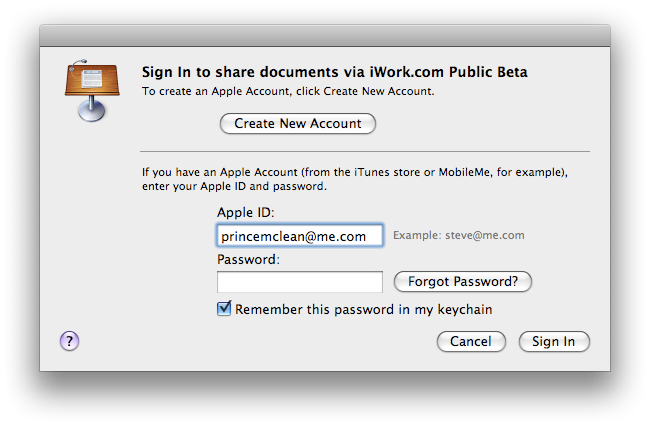650x426 pixels.
Task: Click into the empty Password field
Action: pyautogui.click(x=300, y=282)
